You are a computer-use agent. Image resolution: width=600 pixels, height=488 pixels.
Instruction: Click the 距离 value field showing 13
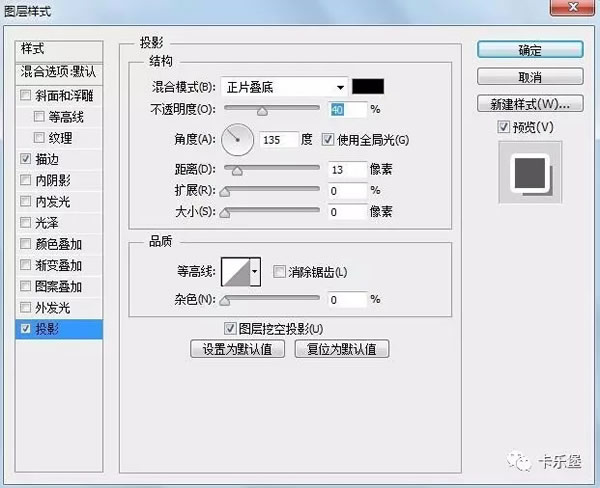pyautogui.click(x=347, y=170)
